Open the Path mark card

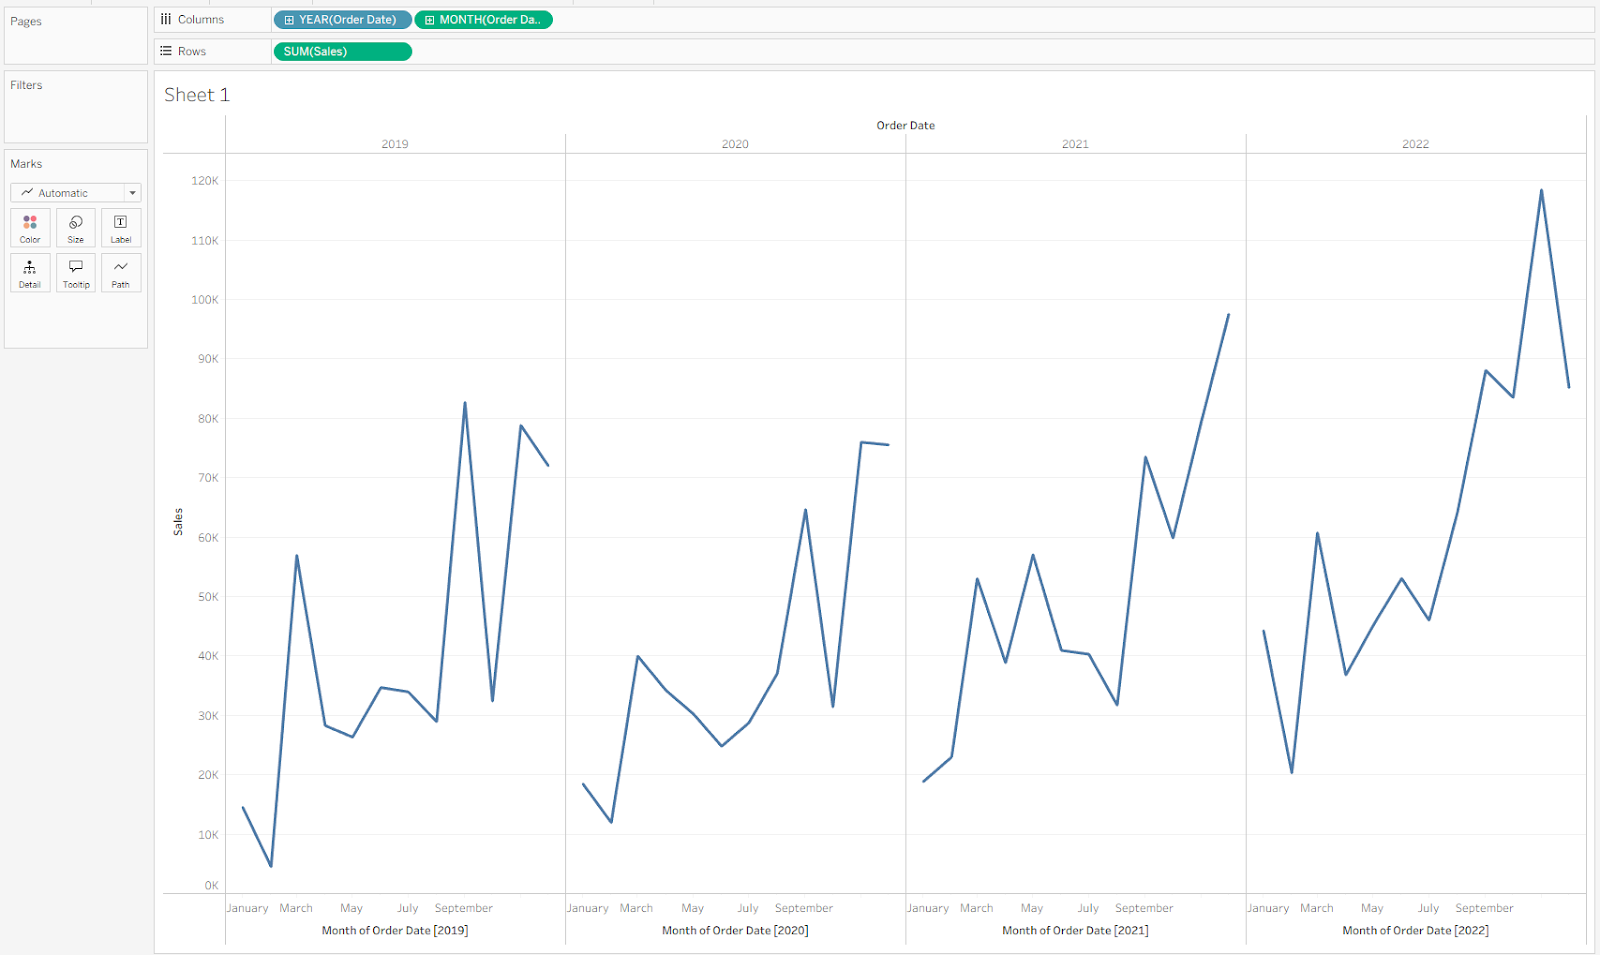121,272
